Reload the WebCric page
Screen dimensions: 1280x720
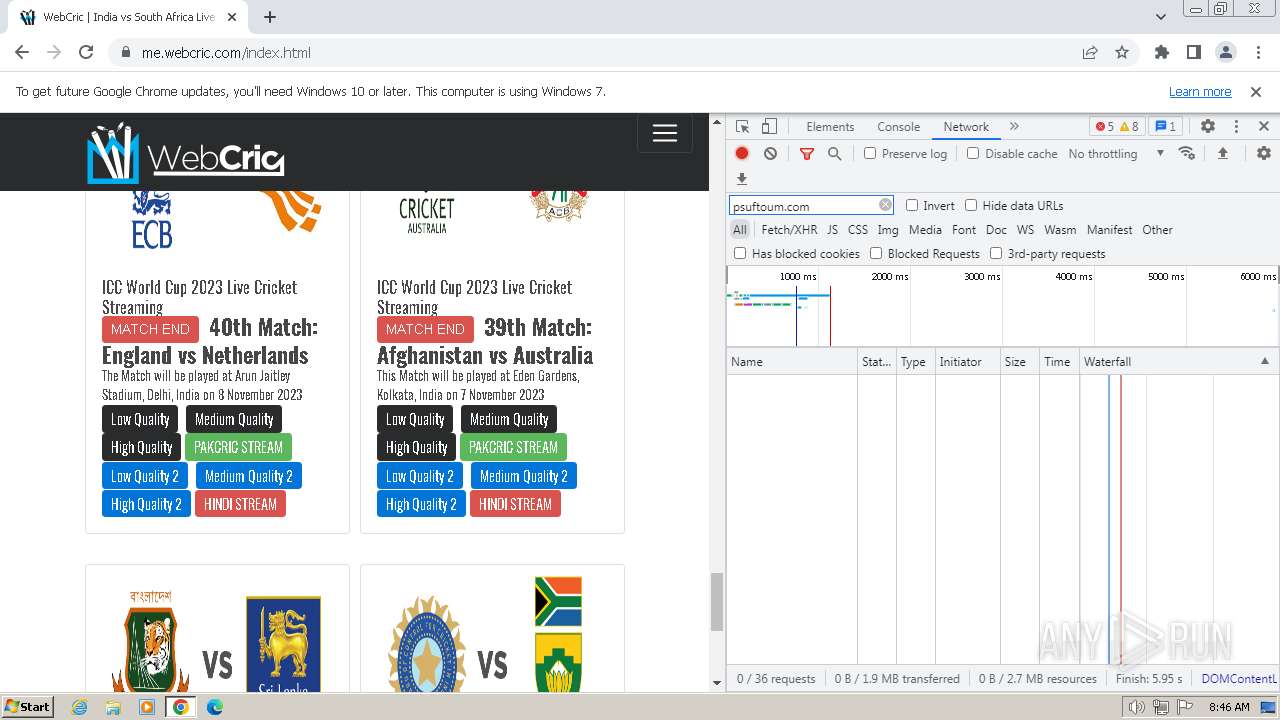(86, 52)
